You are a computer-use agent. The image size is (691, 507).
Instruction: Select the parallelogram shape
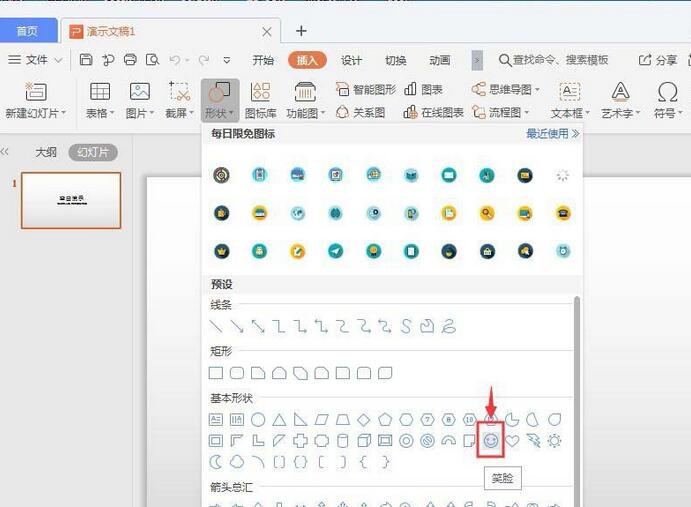322,419
